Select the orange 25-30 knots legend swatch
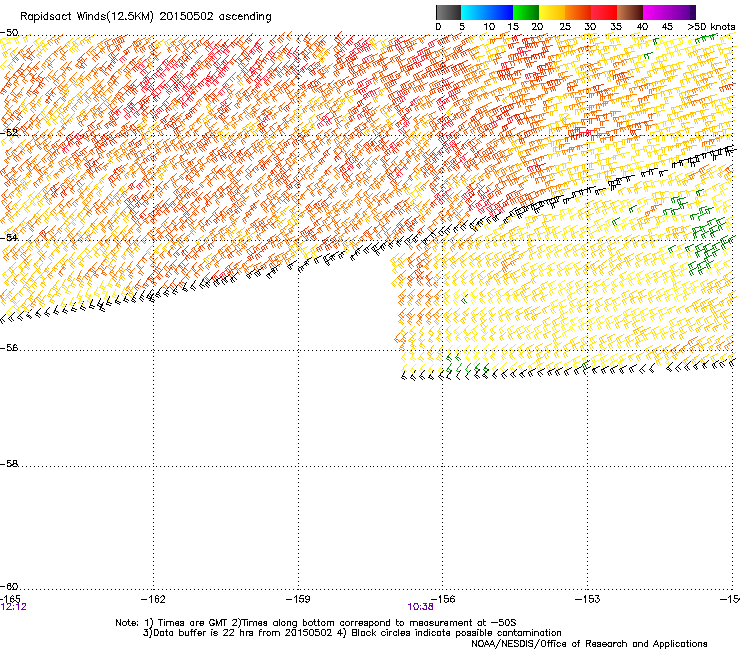Image resolution: width=740 pixels, height=650 pixels. (578, 12)
